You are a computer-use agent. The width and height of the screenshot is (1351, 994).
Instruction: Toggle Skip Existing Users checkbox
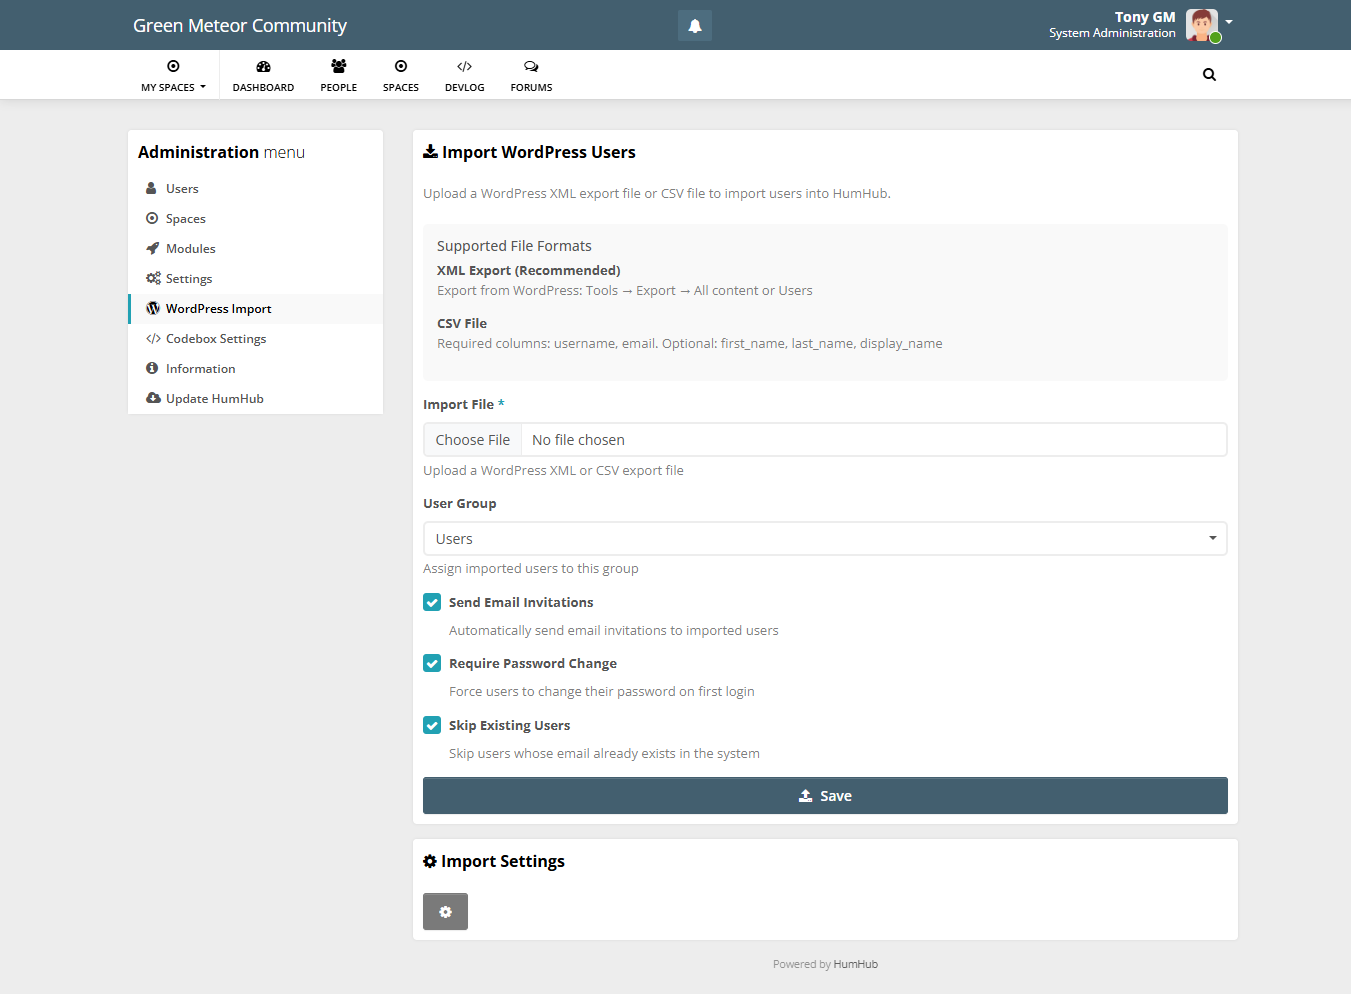[432, 725]
